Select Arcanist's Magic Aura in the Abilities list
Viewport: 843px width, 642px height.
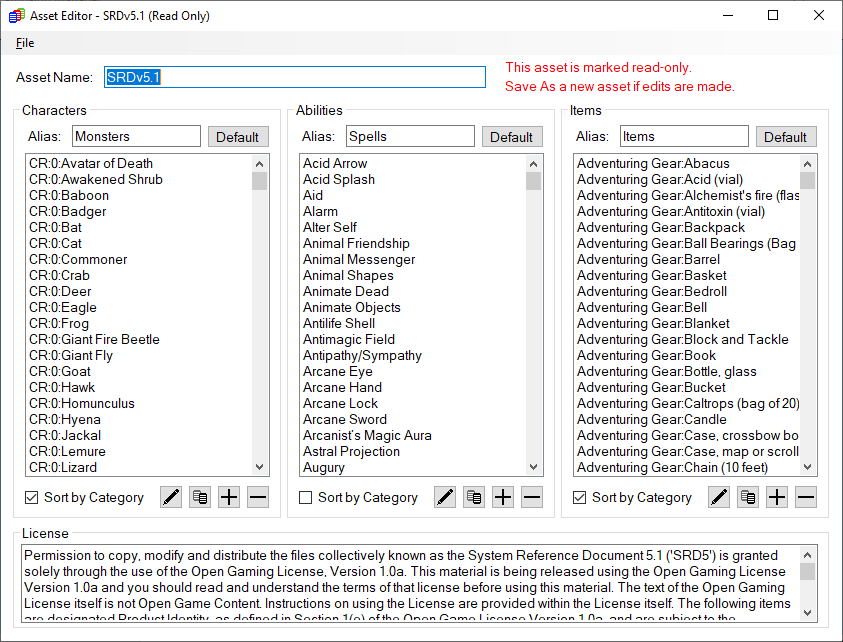coord(413,436)
